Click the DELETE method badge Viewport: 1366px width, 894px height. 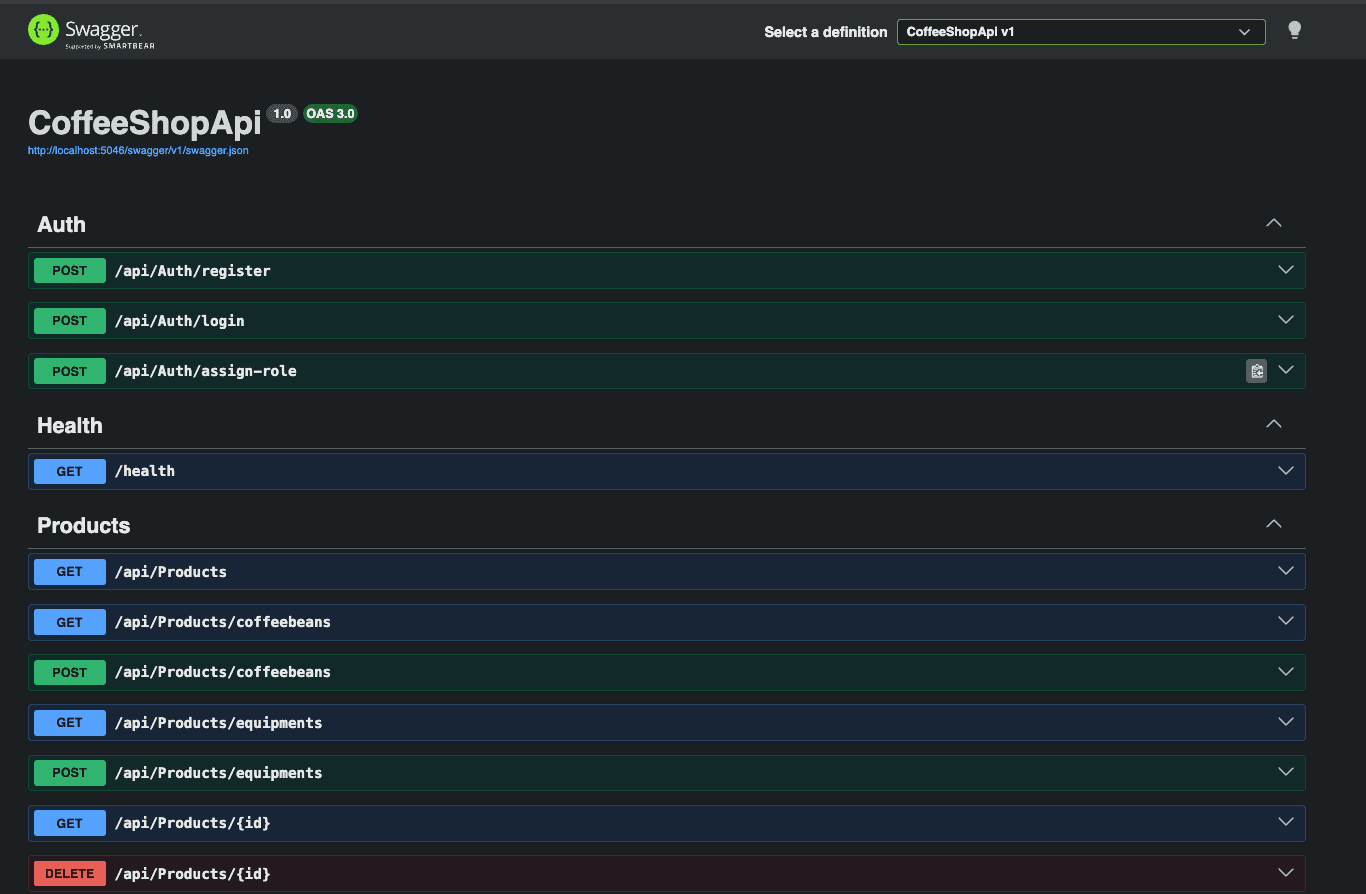coord(70,874)
